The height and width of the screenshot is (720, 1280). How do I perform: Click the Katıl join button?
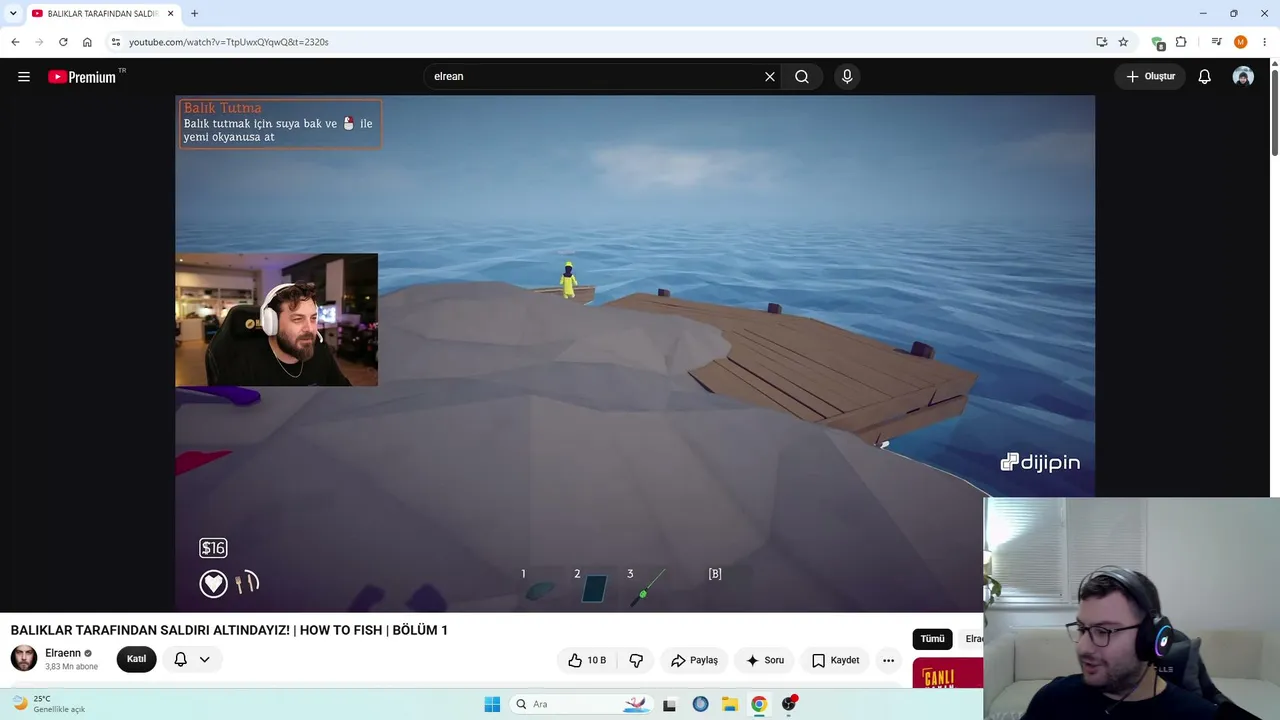coord(136,659)
